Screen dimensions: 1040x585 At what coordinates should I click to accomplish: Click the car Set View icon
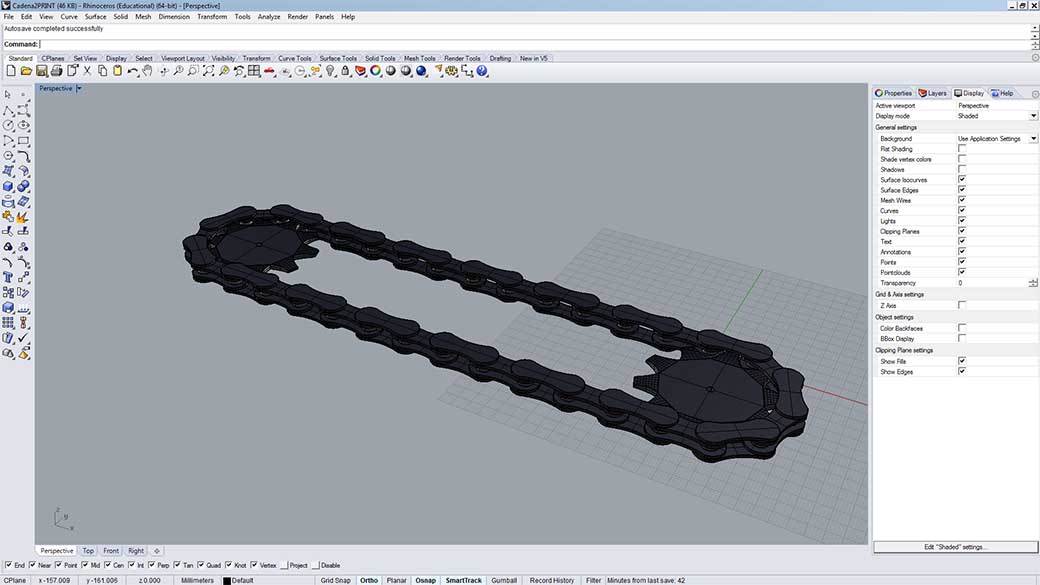point(269,71)
